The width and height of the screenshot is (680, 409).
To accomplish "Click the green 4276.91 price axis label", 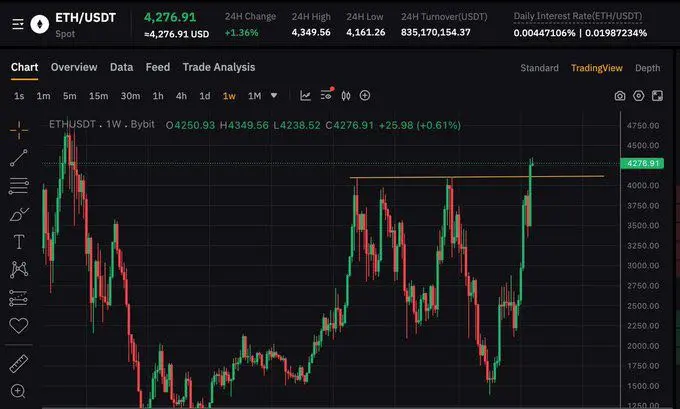I will [642, 164].
